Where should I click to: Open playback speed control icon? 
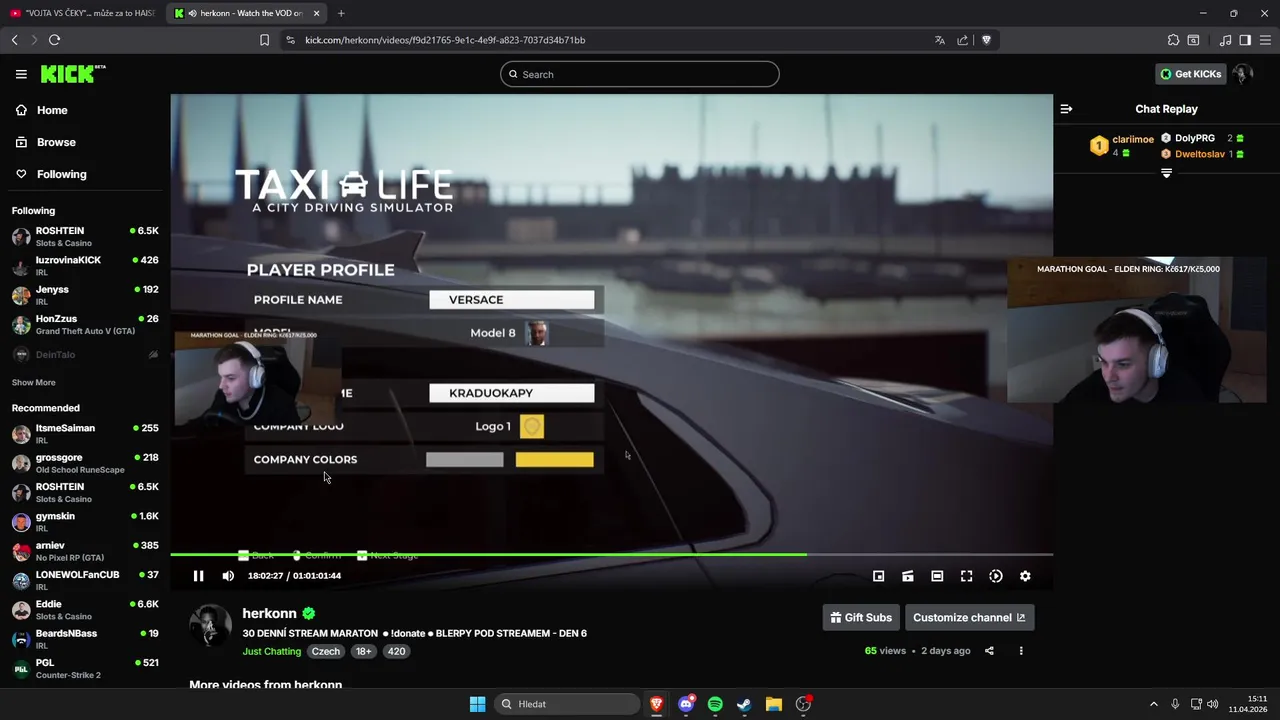996,576
